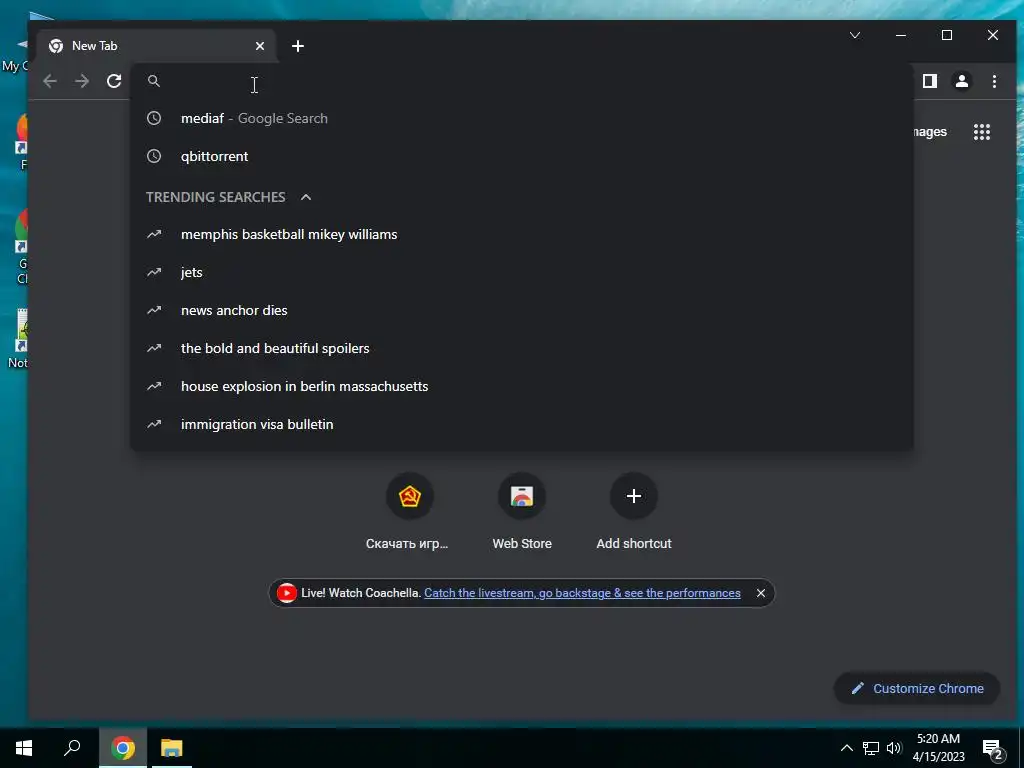Image resolution: width=1024 pixels, height=768 pixels.
Task: Open Chrome's three-dot menu
Action: coord(994,81)
